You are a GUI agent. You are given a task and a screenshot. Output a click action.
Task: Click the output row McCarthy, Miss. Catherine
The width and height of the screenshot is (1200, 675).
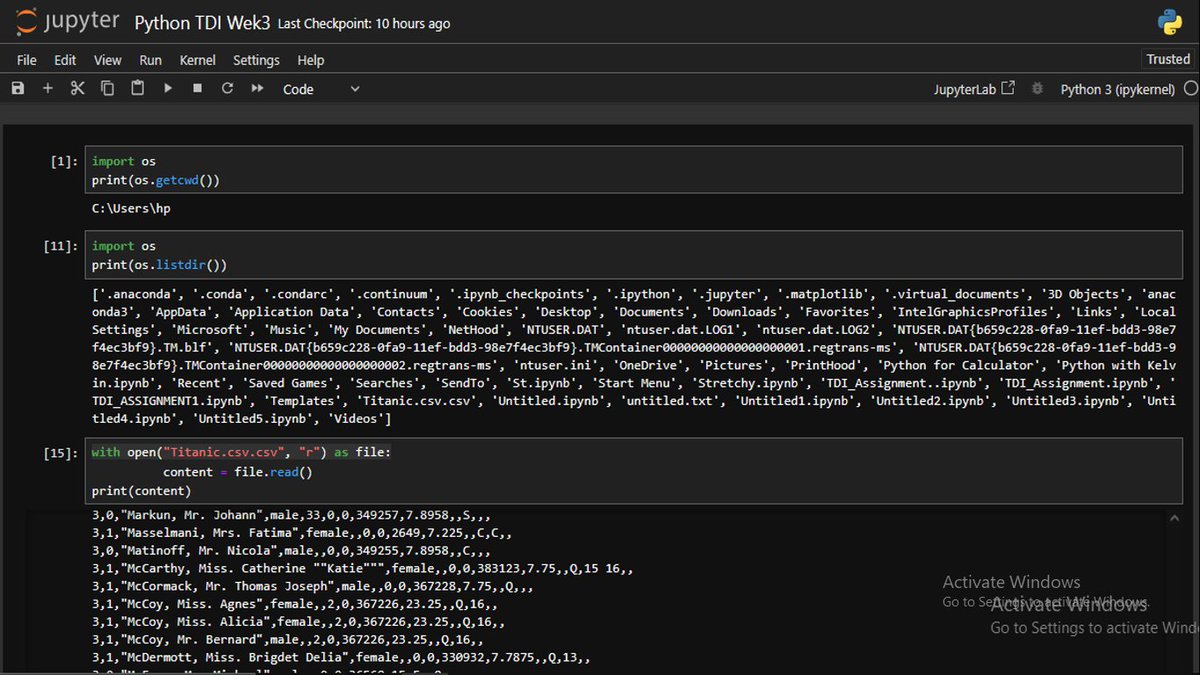click(x=363, y=568)
